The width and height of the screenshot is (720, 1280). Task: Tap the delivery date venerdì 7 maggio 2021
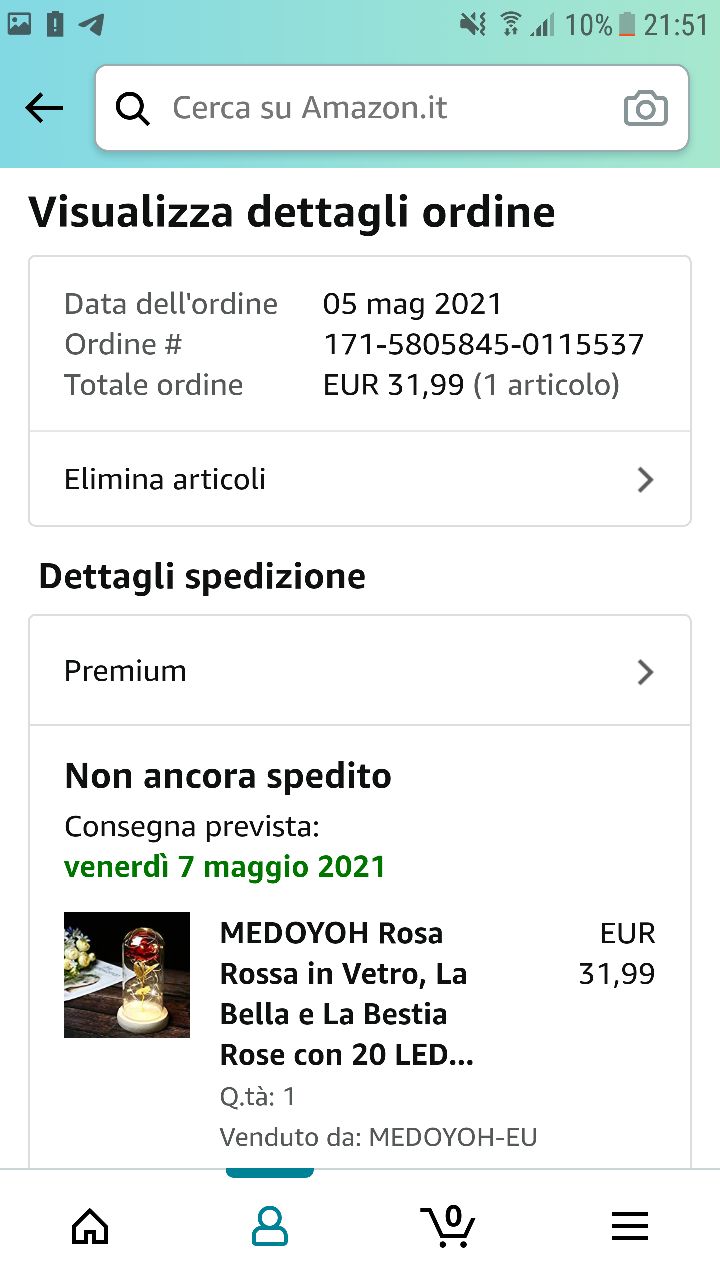(225, 866)
